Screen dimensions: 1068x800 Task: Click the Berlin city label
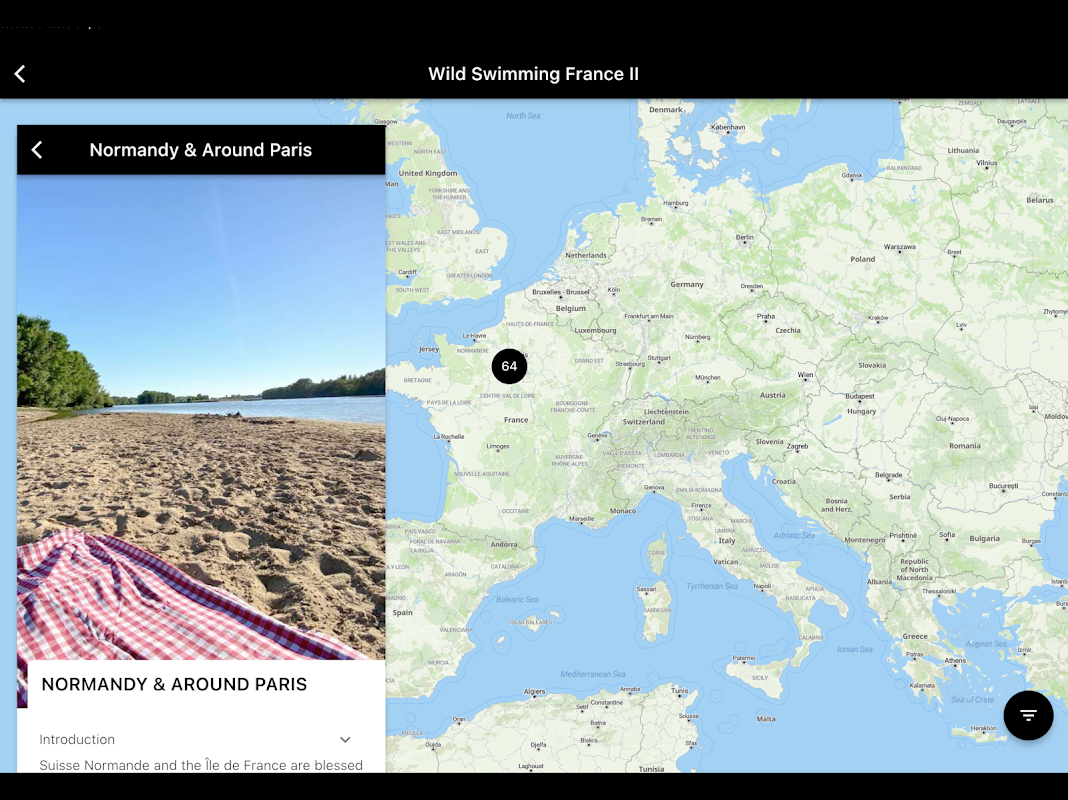pos(744,237)
